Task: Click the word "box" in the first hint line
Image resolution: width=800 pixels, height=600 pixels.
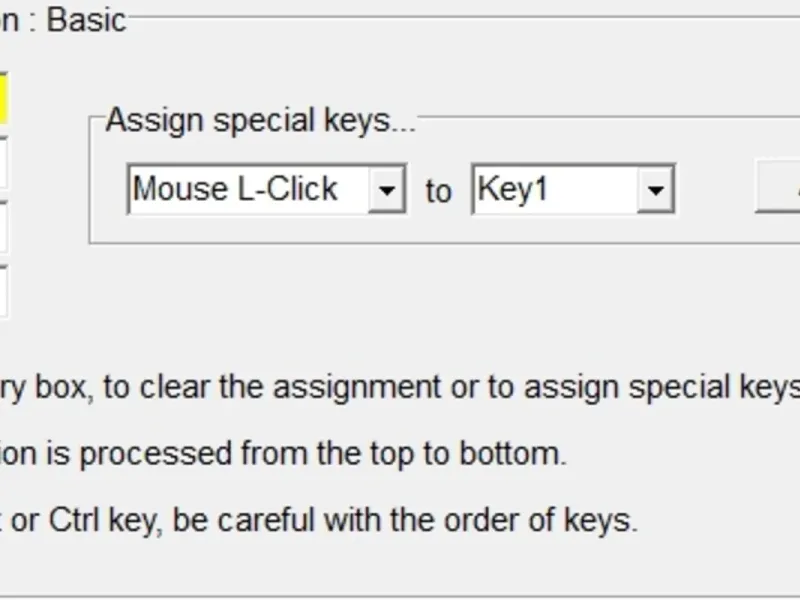Action: coord(61,388)
